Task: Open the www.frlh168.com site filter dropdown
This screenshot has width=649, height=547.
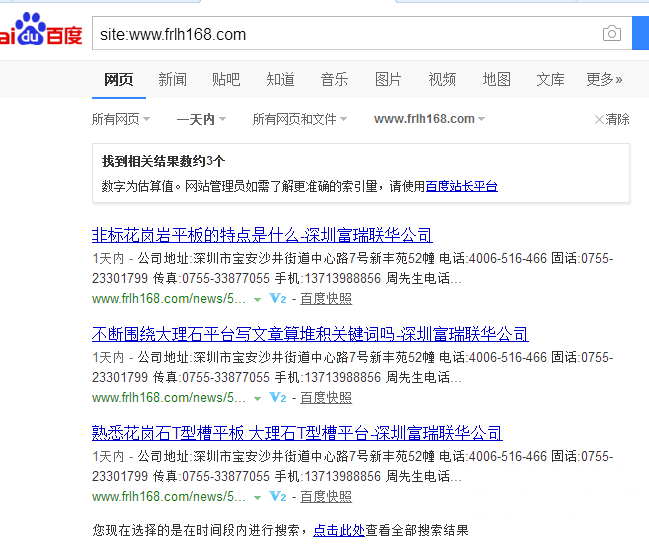Action: click(x=429, y=119)
